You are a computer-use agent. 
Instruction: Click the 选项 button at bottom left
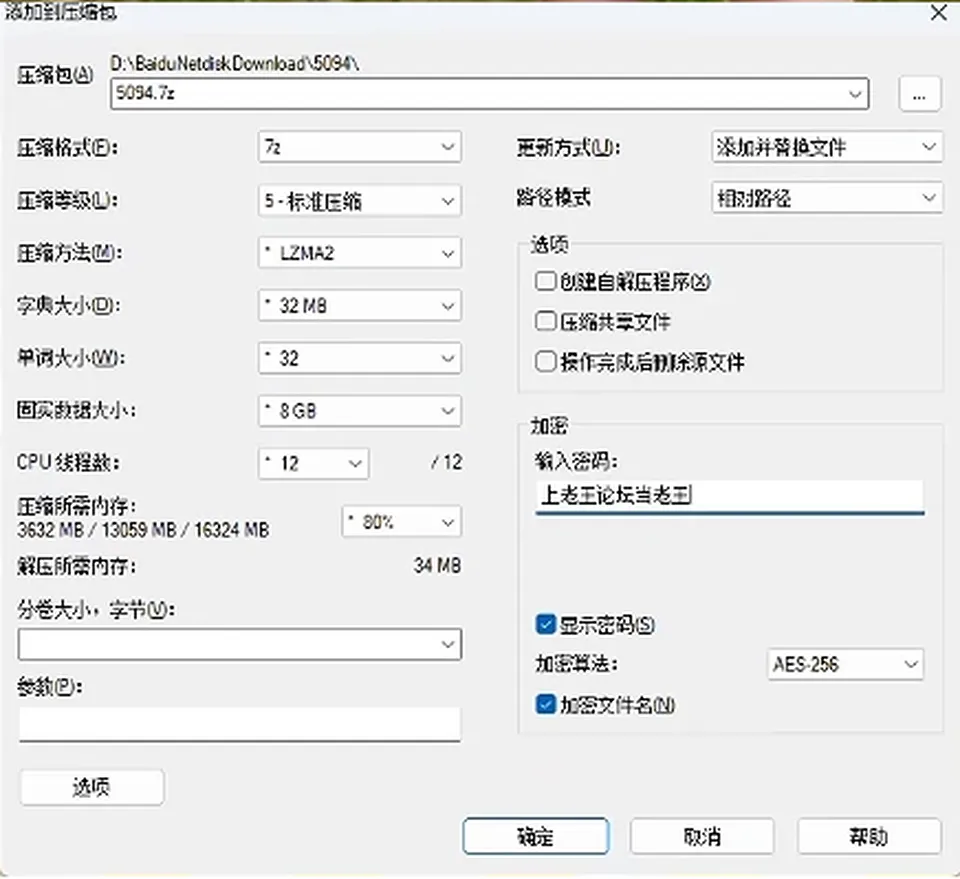[x=92, y=787]
